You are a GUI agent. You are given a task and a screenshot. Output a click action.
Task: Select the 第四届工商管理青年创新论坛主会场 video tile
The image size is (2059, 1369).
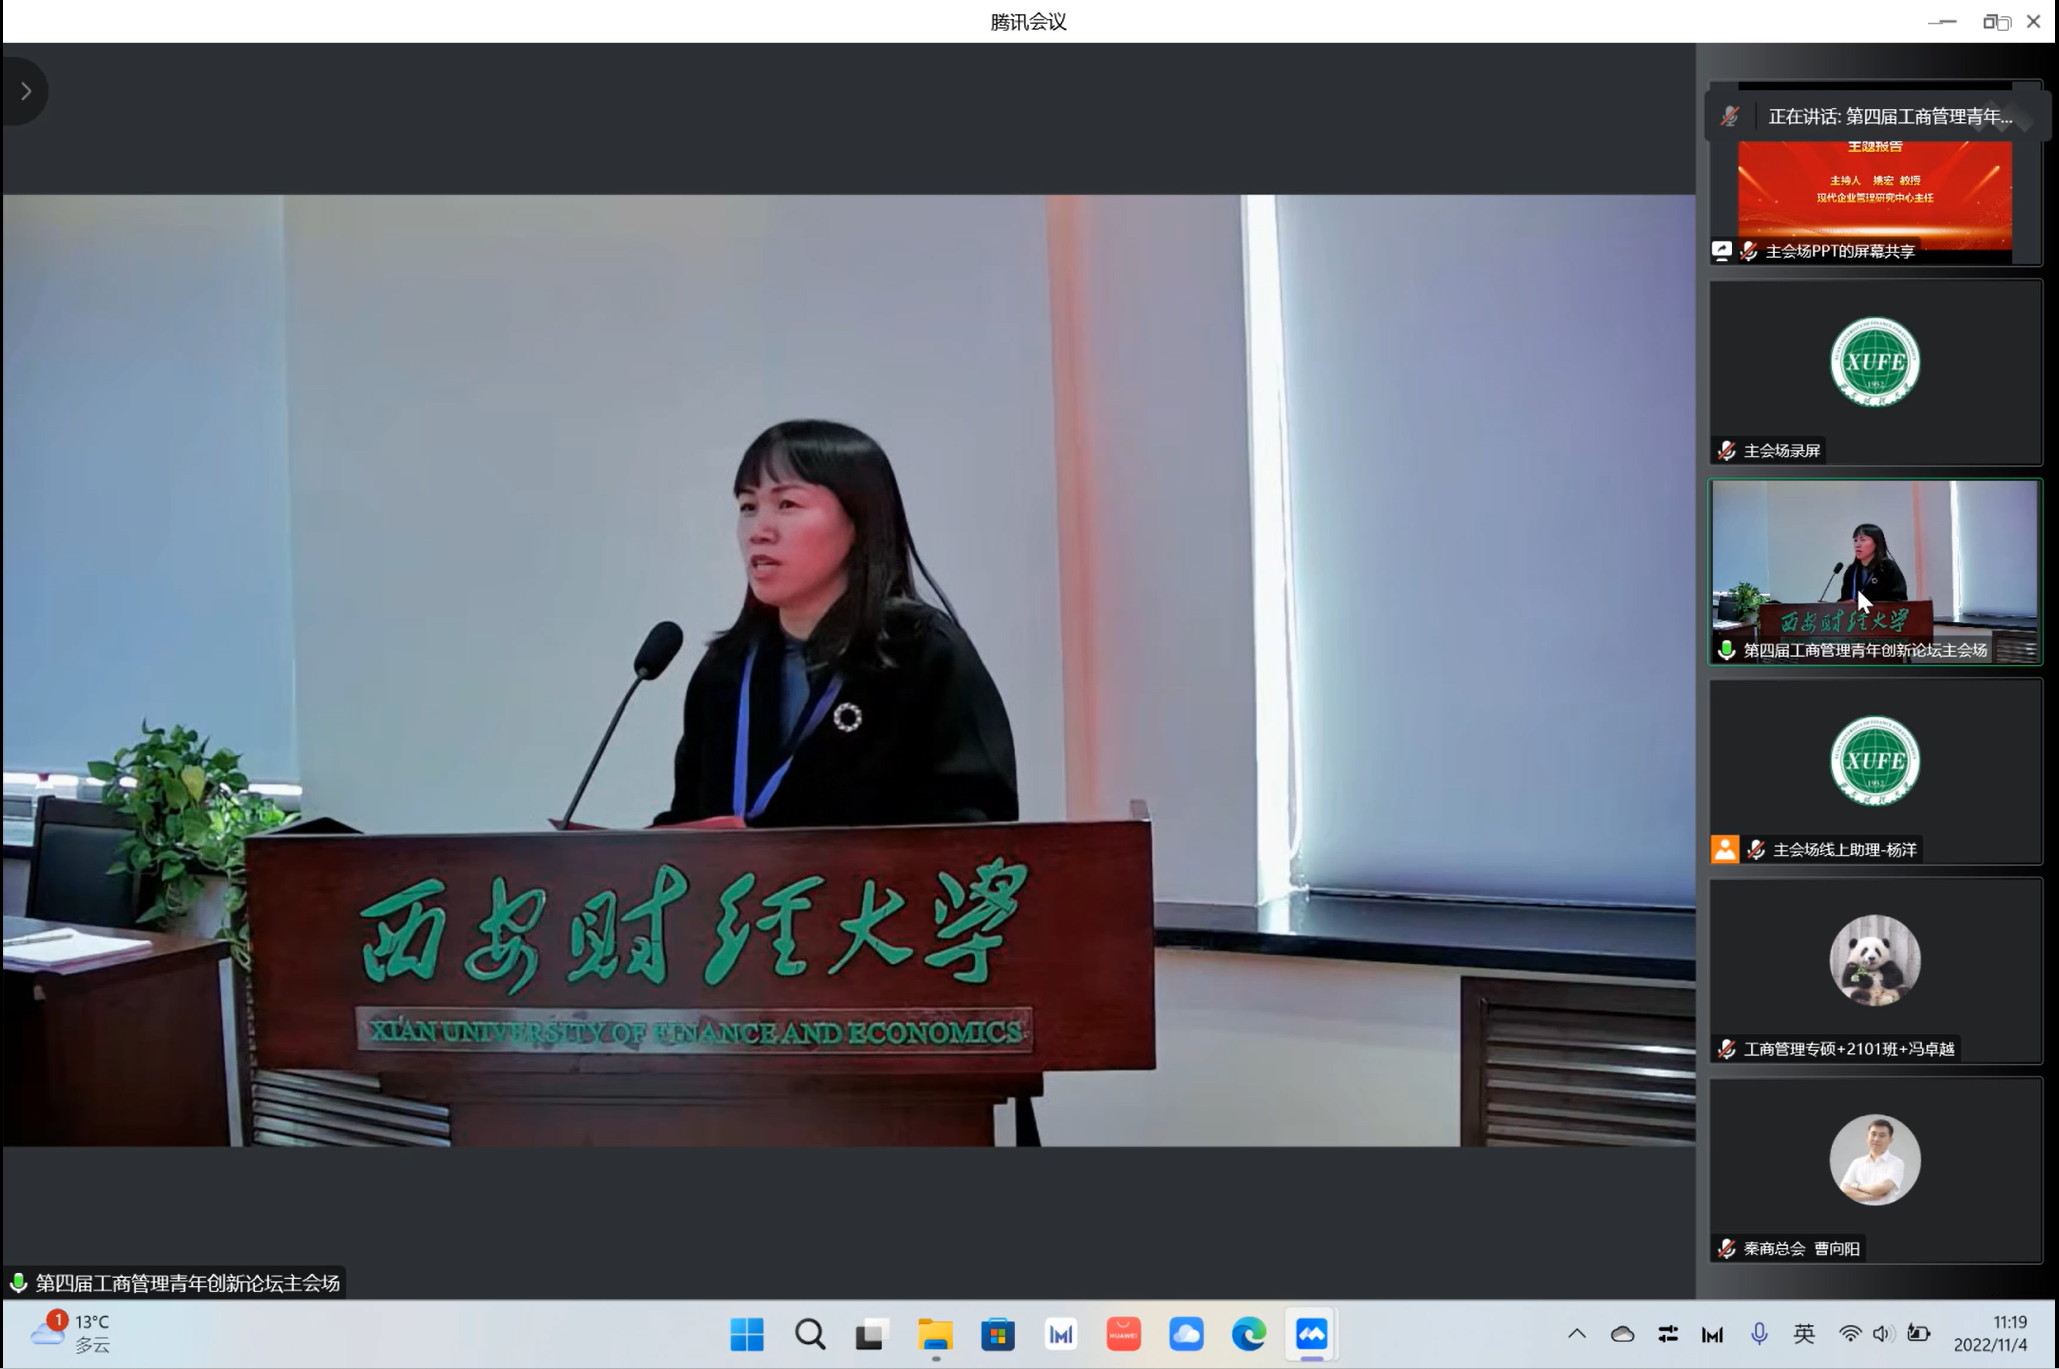[x=1875, y=571]
